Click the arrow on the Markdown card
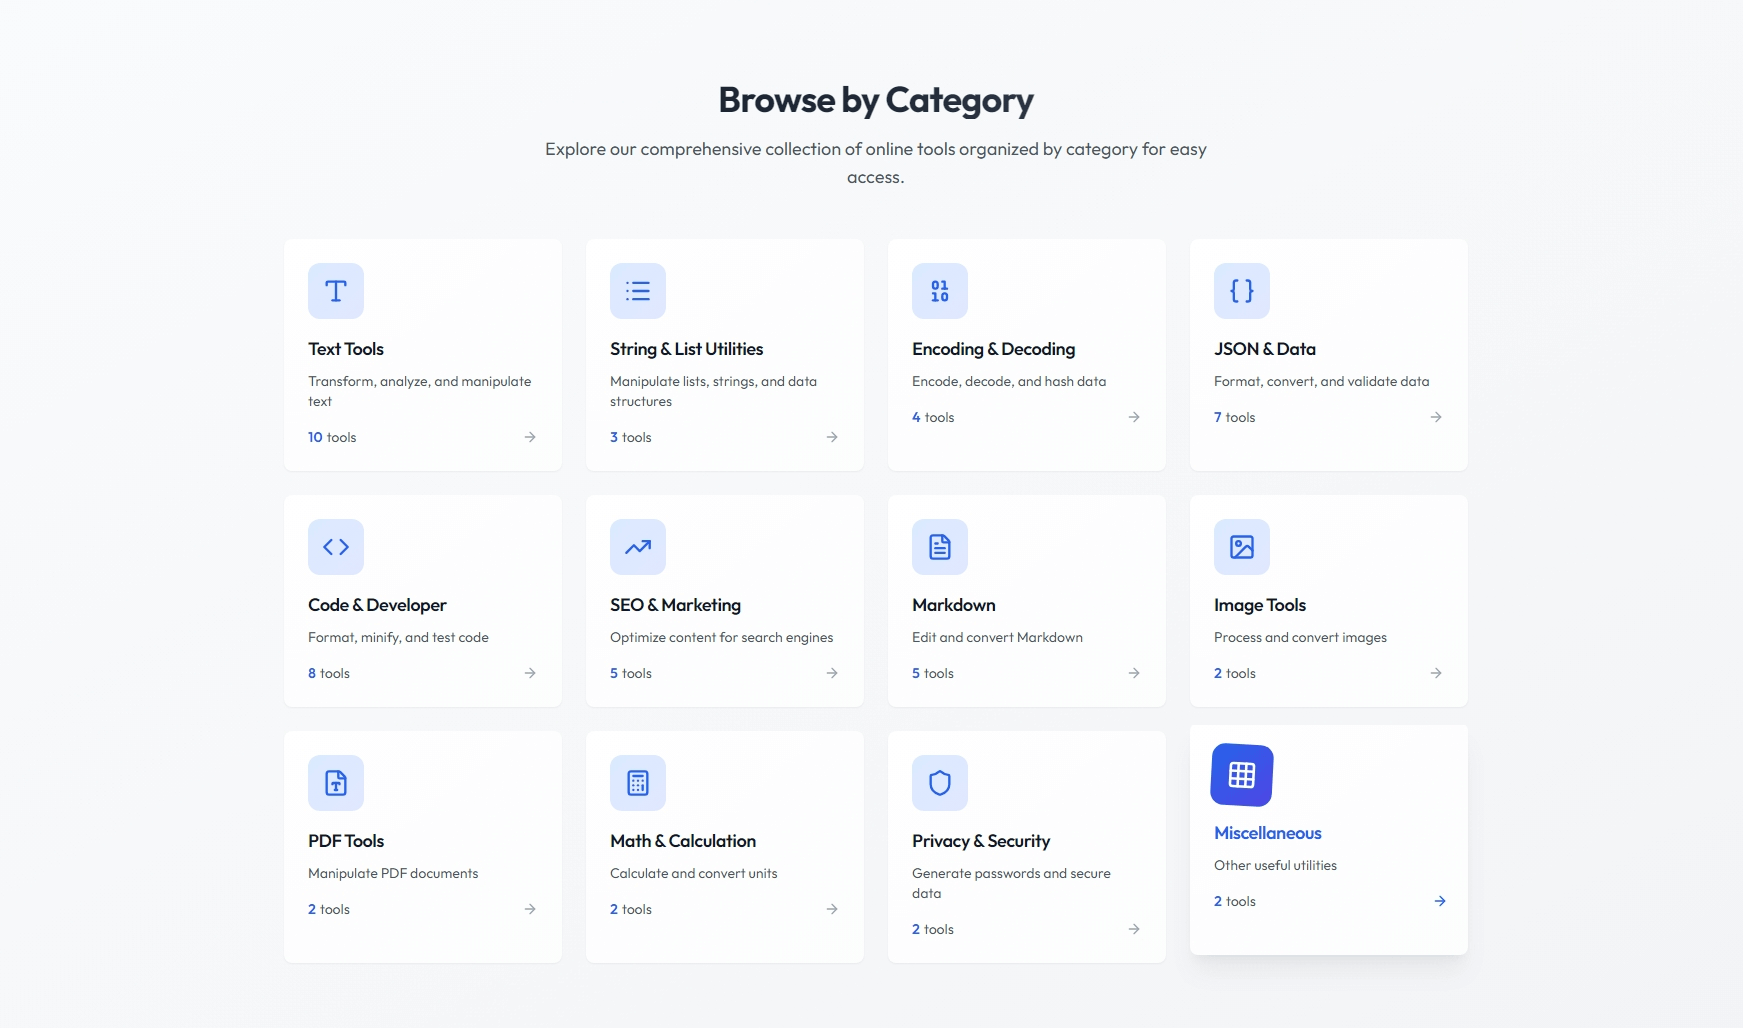Image resolution: width=1743 pixels, height=1028 pixels. tap(1133, 673)
